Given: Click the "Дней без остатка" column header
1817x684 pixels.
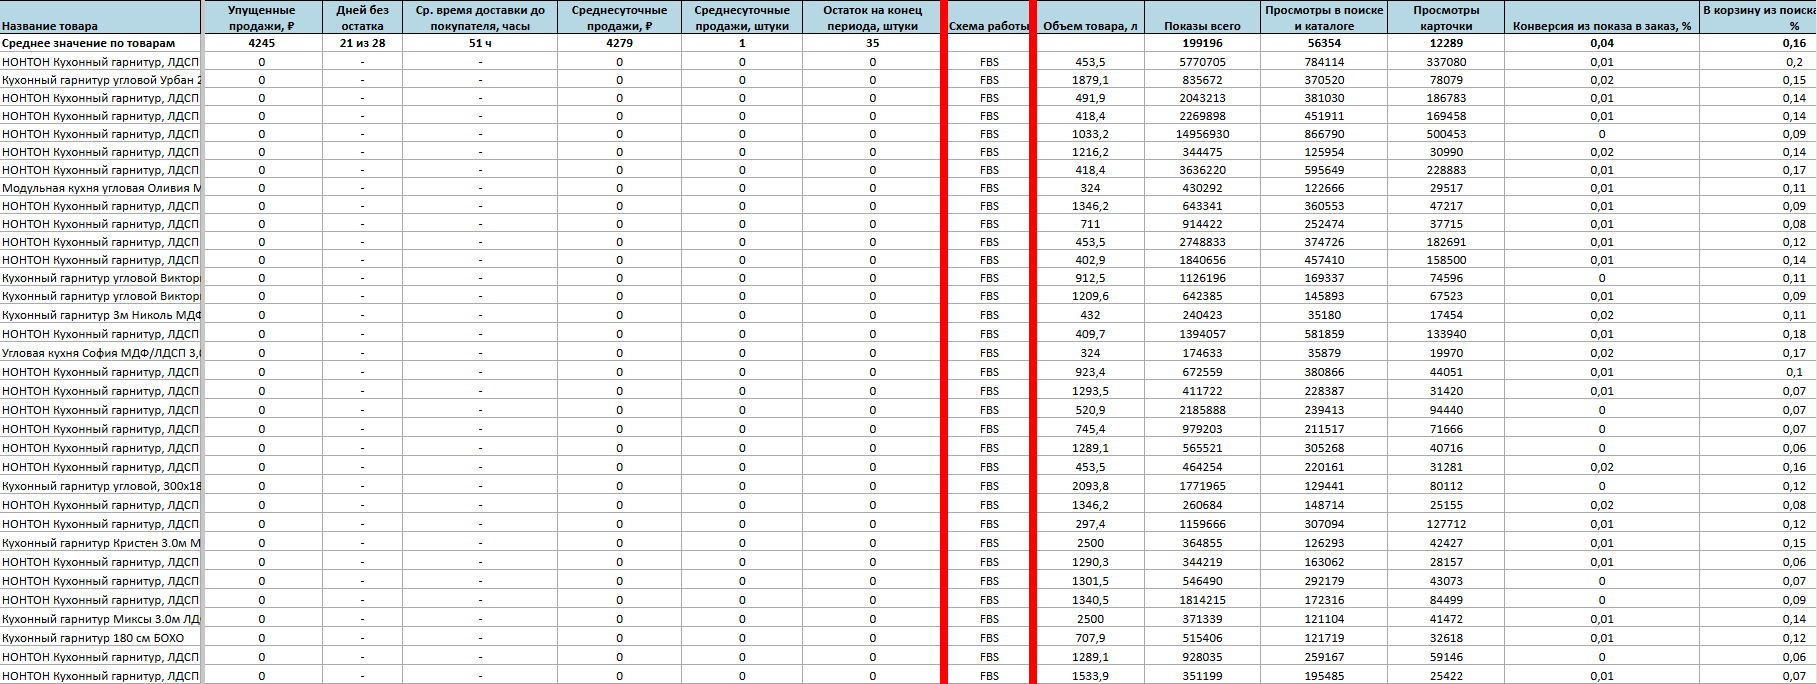Looking at the screenshot, I should coord(362,18).
